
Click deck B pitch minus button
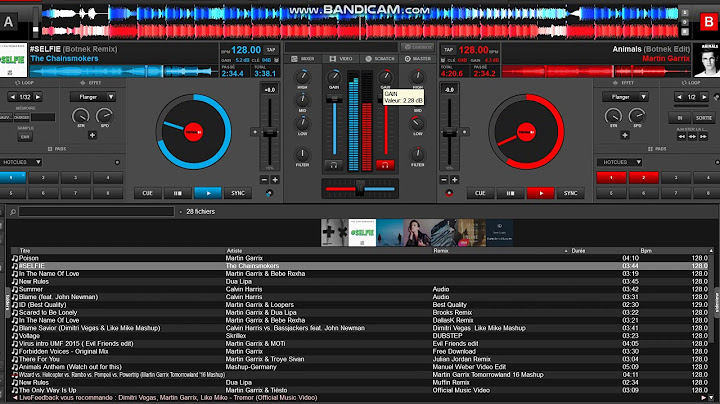[444, 180]
